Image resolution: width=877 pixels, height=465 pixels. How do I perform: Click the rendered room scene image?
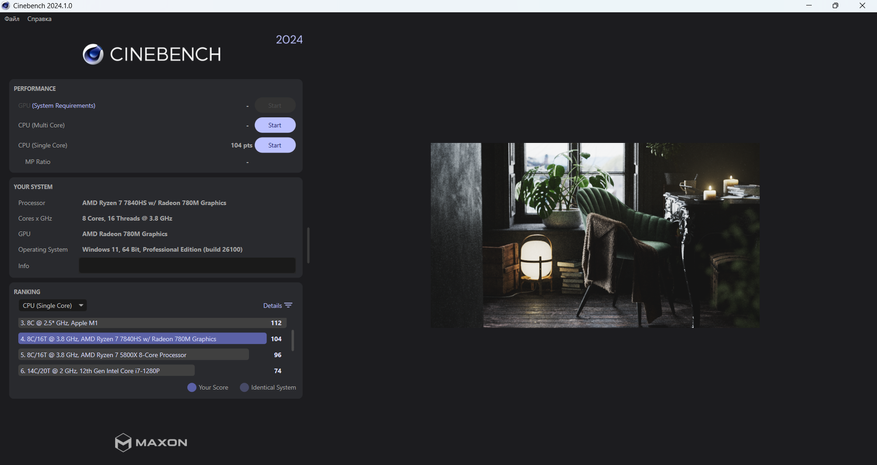tap(595, 235)
